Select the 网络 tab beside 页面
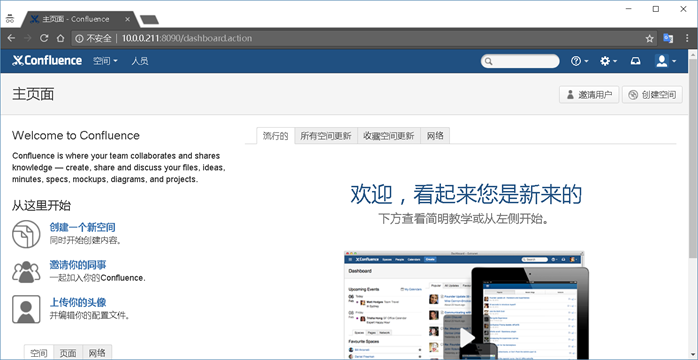 (x=97, y=352)
